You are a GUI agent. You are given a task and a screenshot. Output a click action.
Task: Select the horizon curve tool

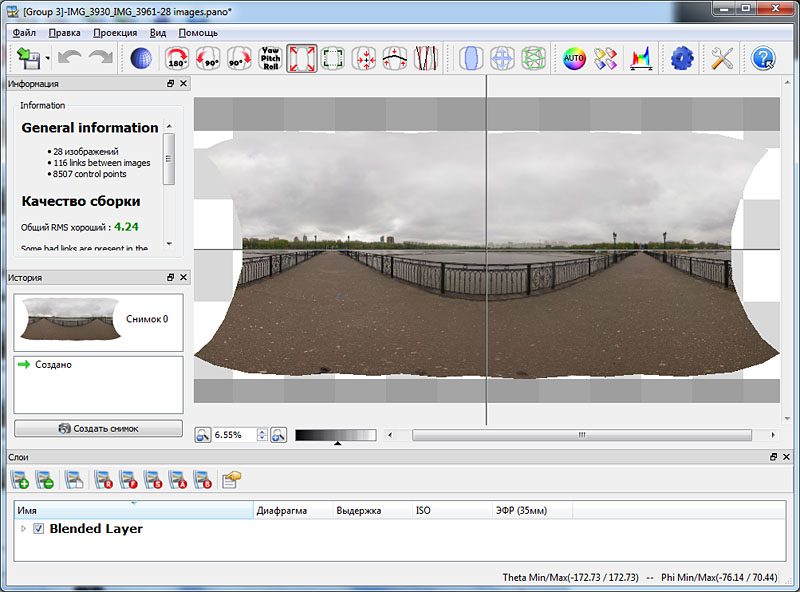coord(395,58)
